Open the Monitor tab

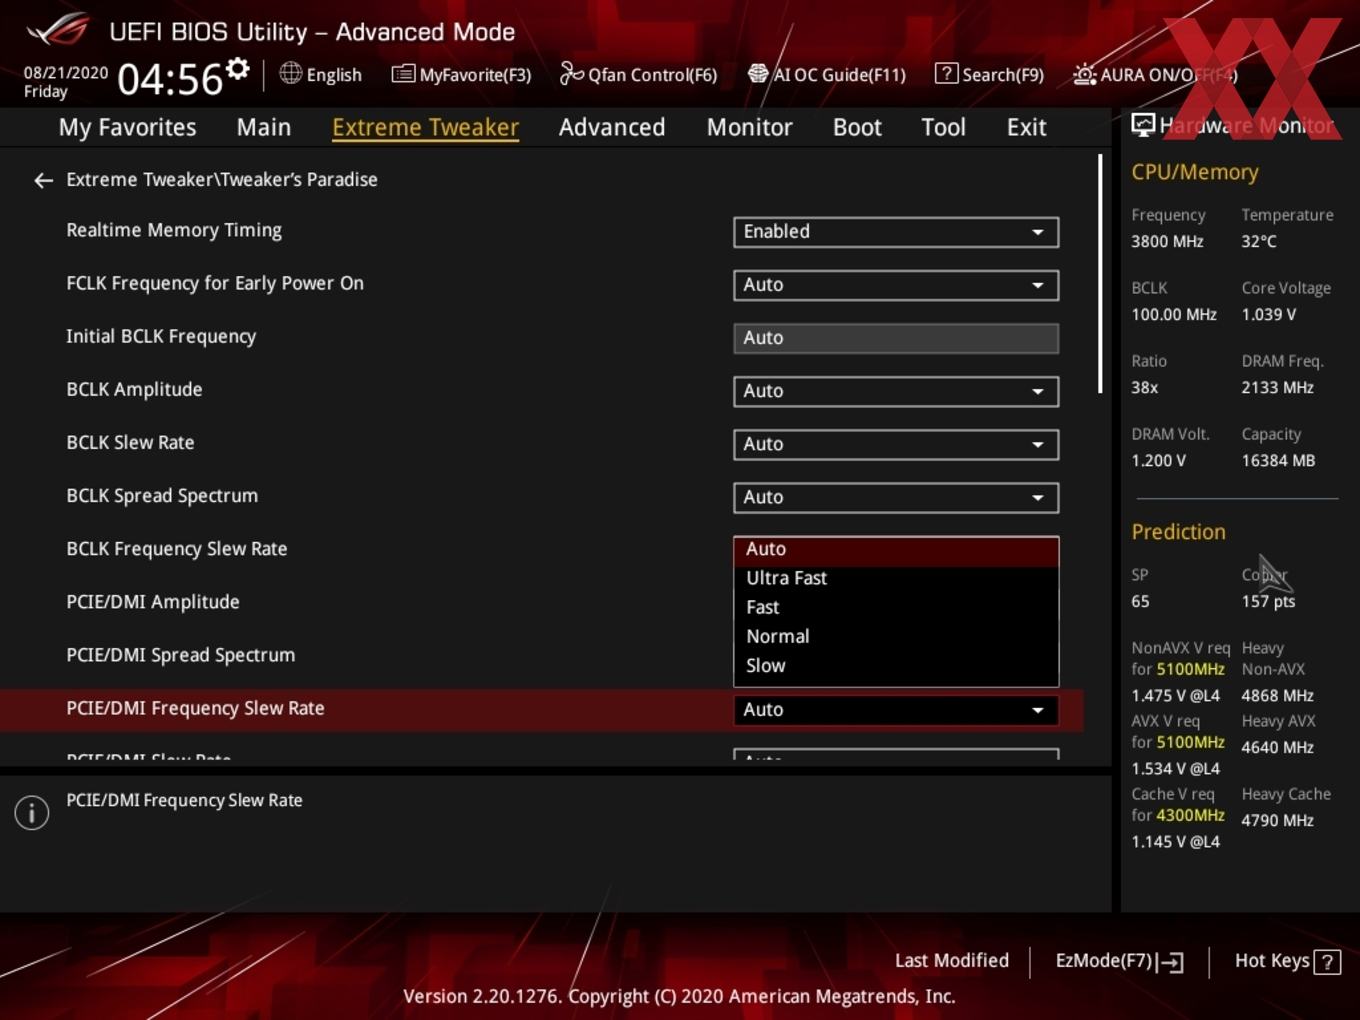pos(749,127)
